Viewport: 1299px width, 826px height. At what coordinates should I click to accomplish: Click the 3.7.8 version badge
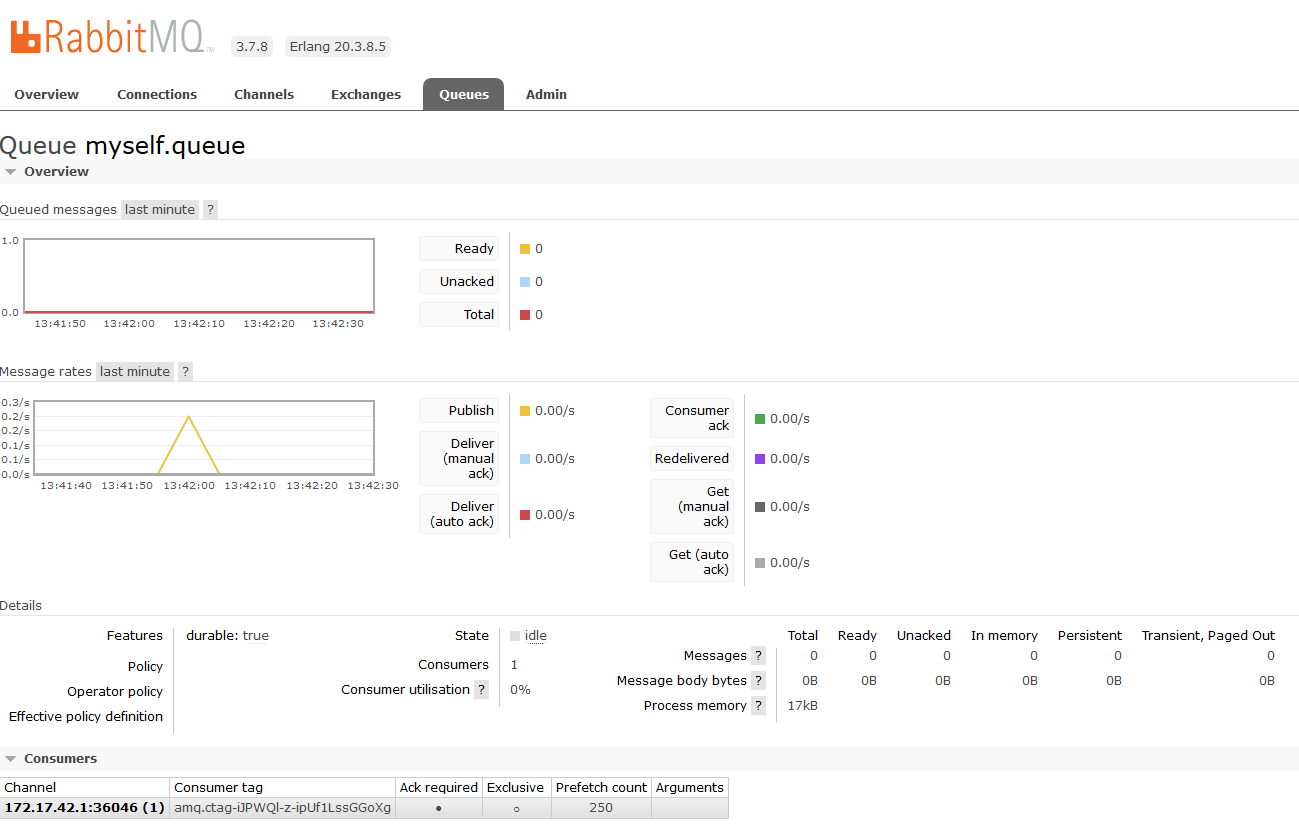pos(252,47)
